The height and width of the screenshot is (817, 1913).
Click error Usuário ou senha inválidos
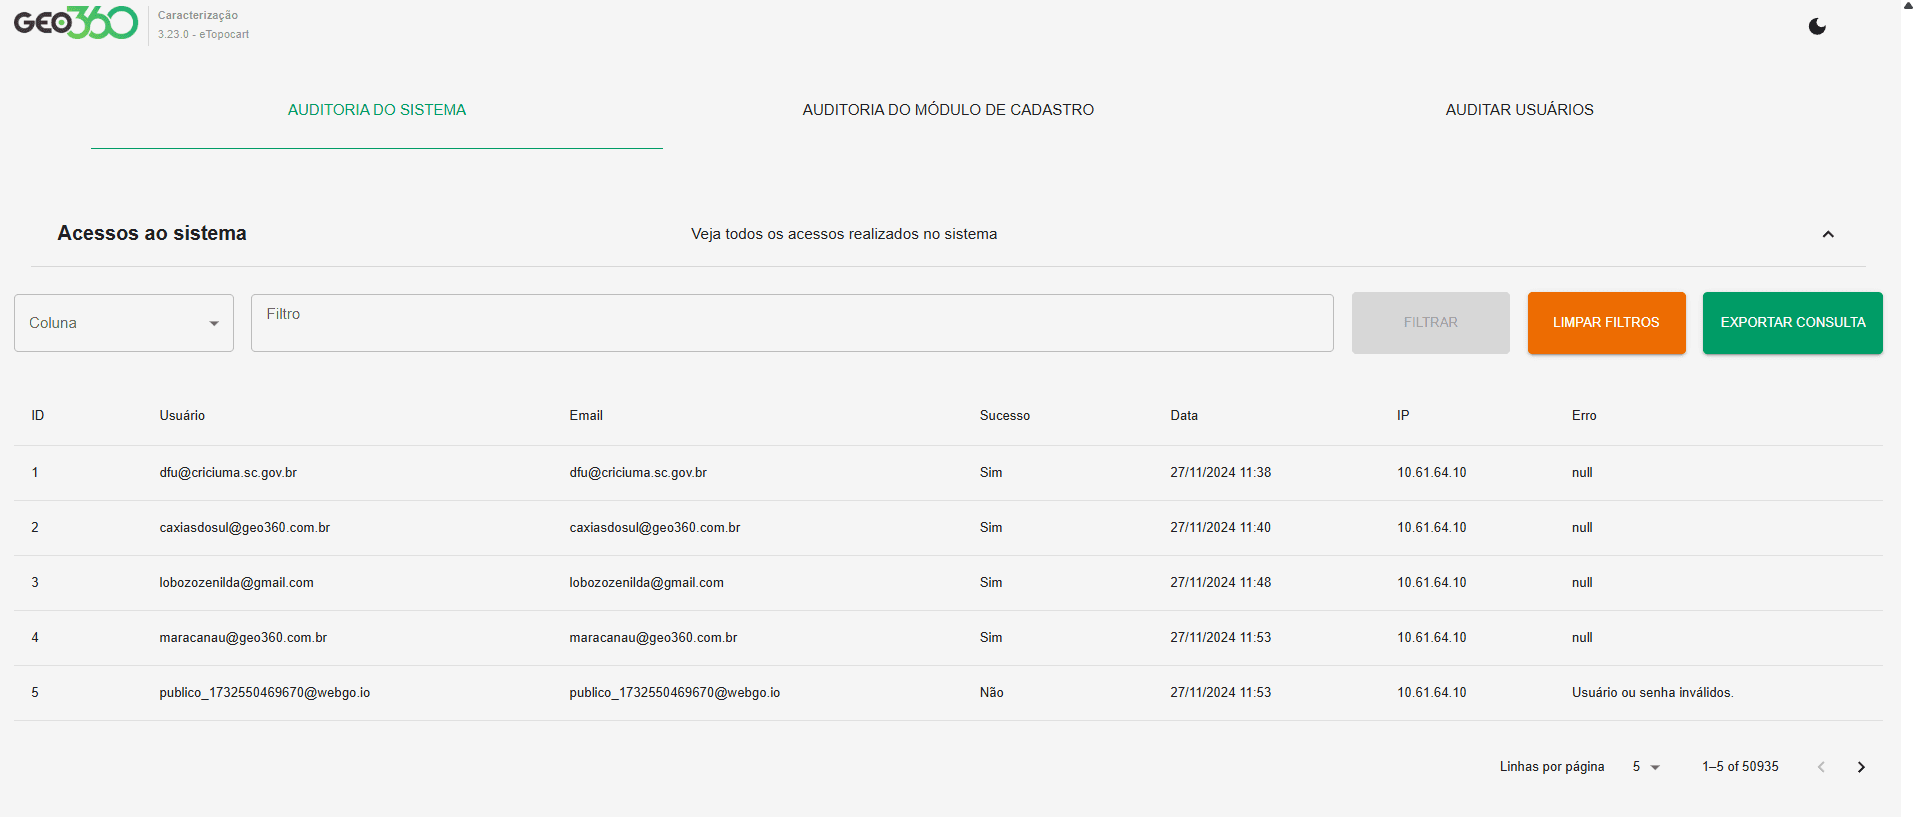(1653, 693)
